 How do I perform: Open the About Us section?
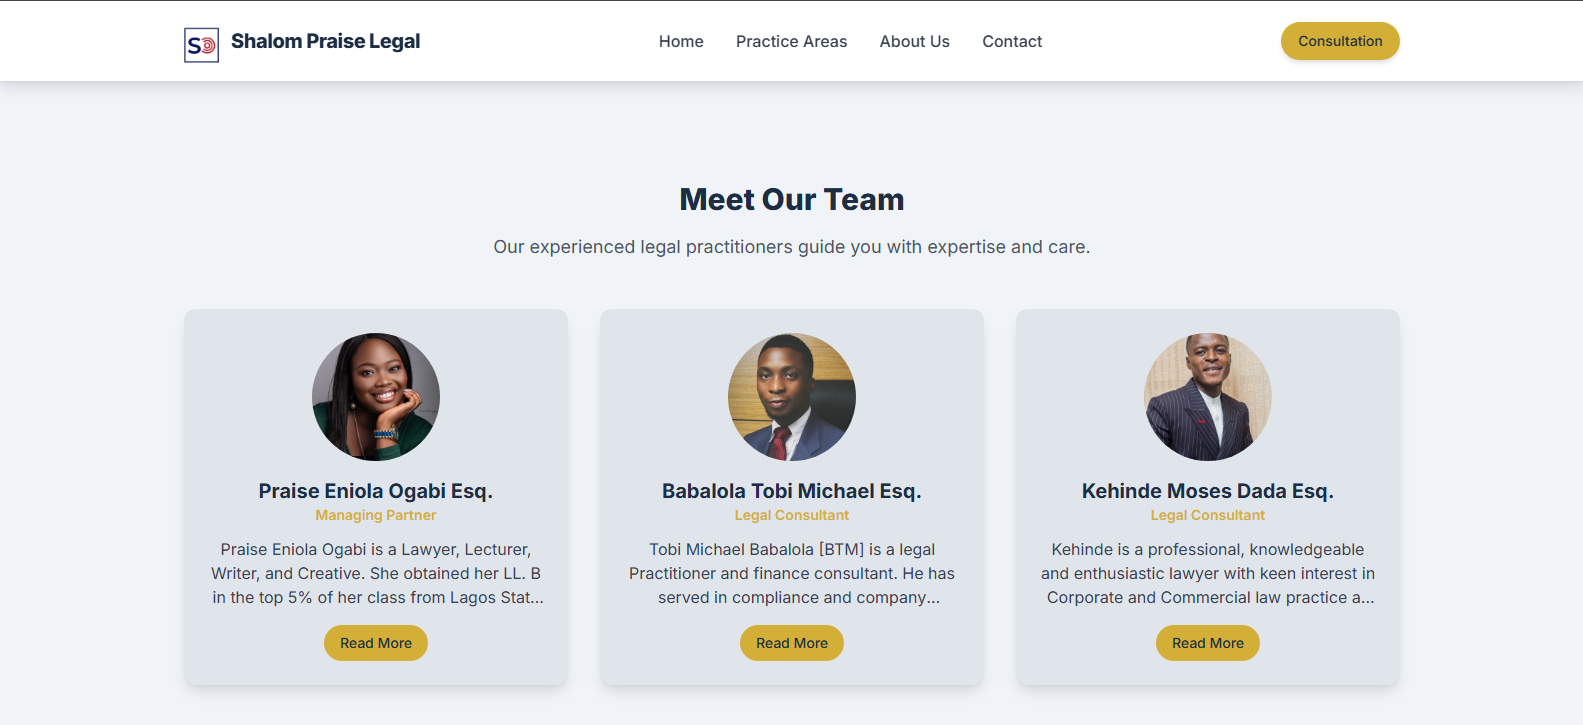click(914, 41)
